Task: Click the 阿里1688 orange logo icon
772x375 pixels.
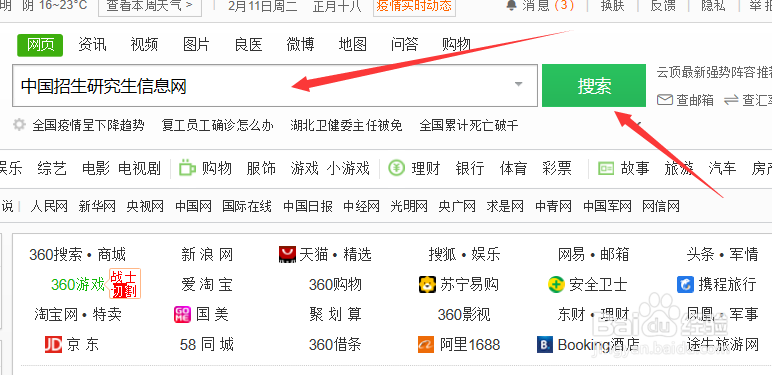Action: [426, 344]
